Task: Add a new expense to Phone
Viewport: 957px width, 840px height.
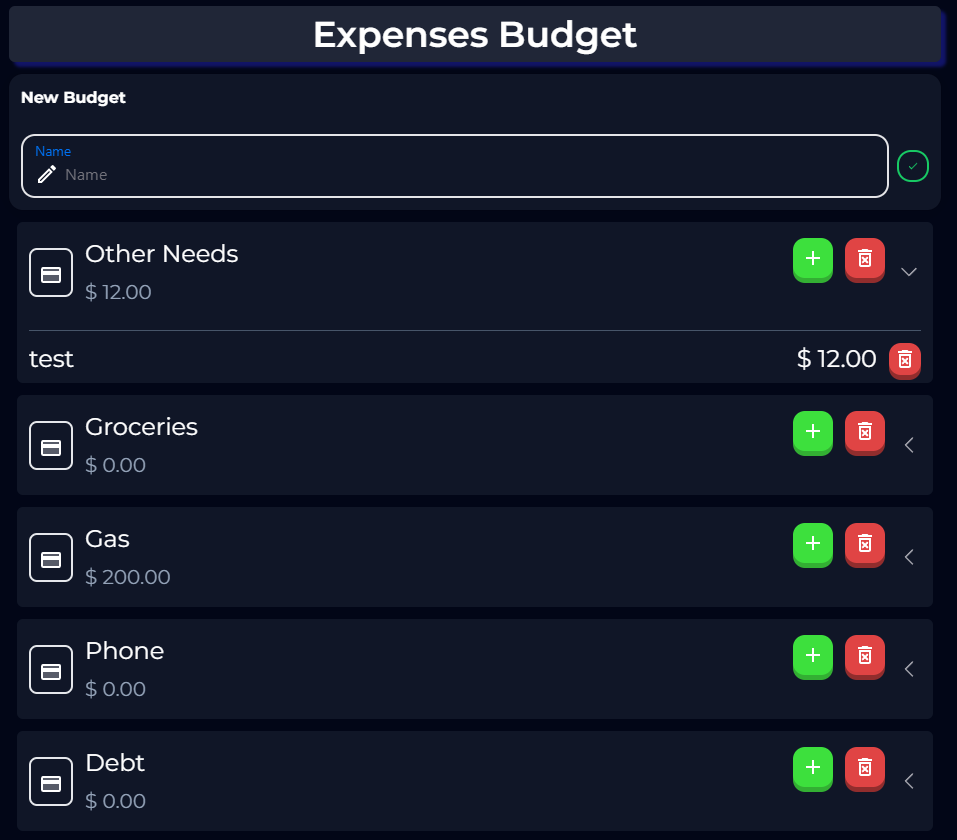Action: (813, 657)
